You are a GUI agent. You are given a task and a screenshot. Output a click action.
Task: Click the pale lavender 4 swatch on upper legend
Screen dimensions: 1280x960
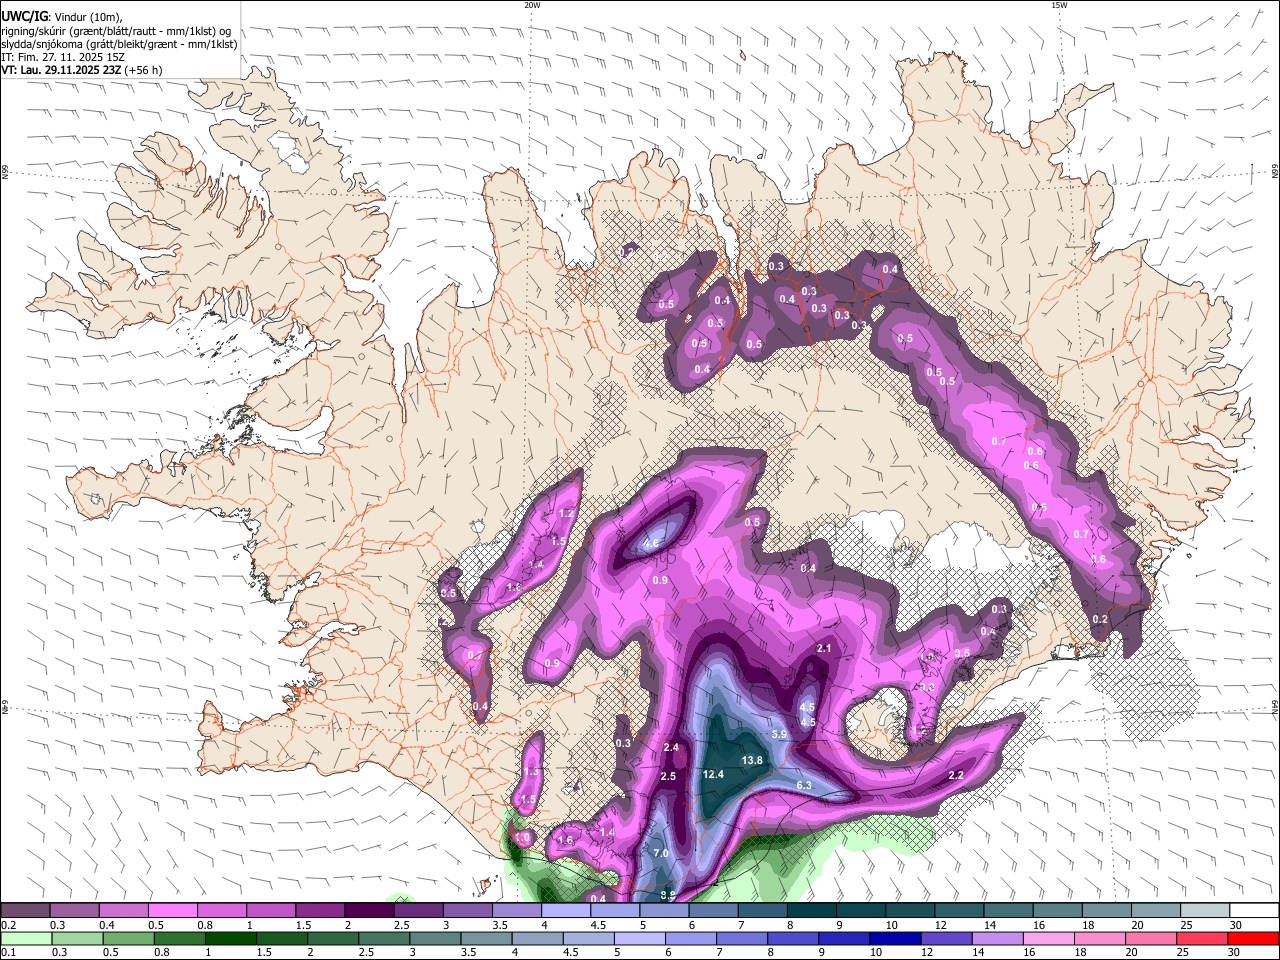pyautogui.click(x=566, y=910)
